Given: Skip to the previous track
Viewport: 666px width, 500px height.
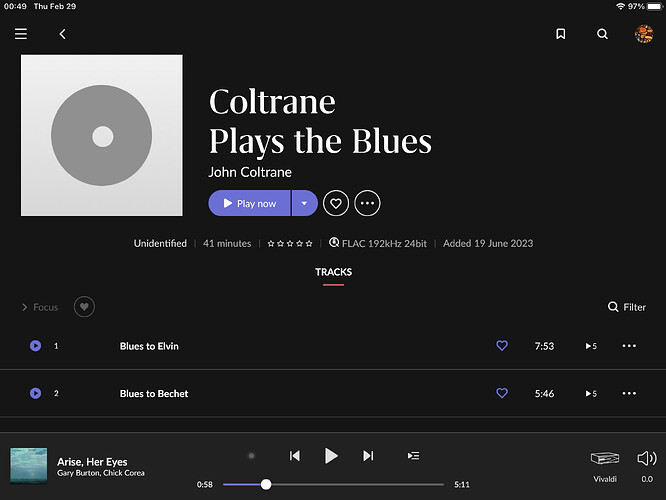Looking at the screenshot, I should tap(295, 456).
